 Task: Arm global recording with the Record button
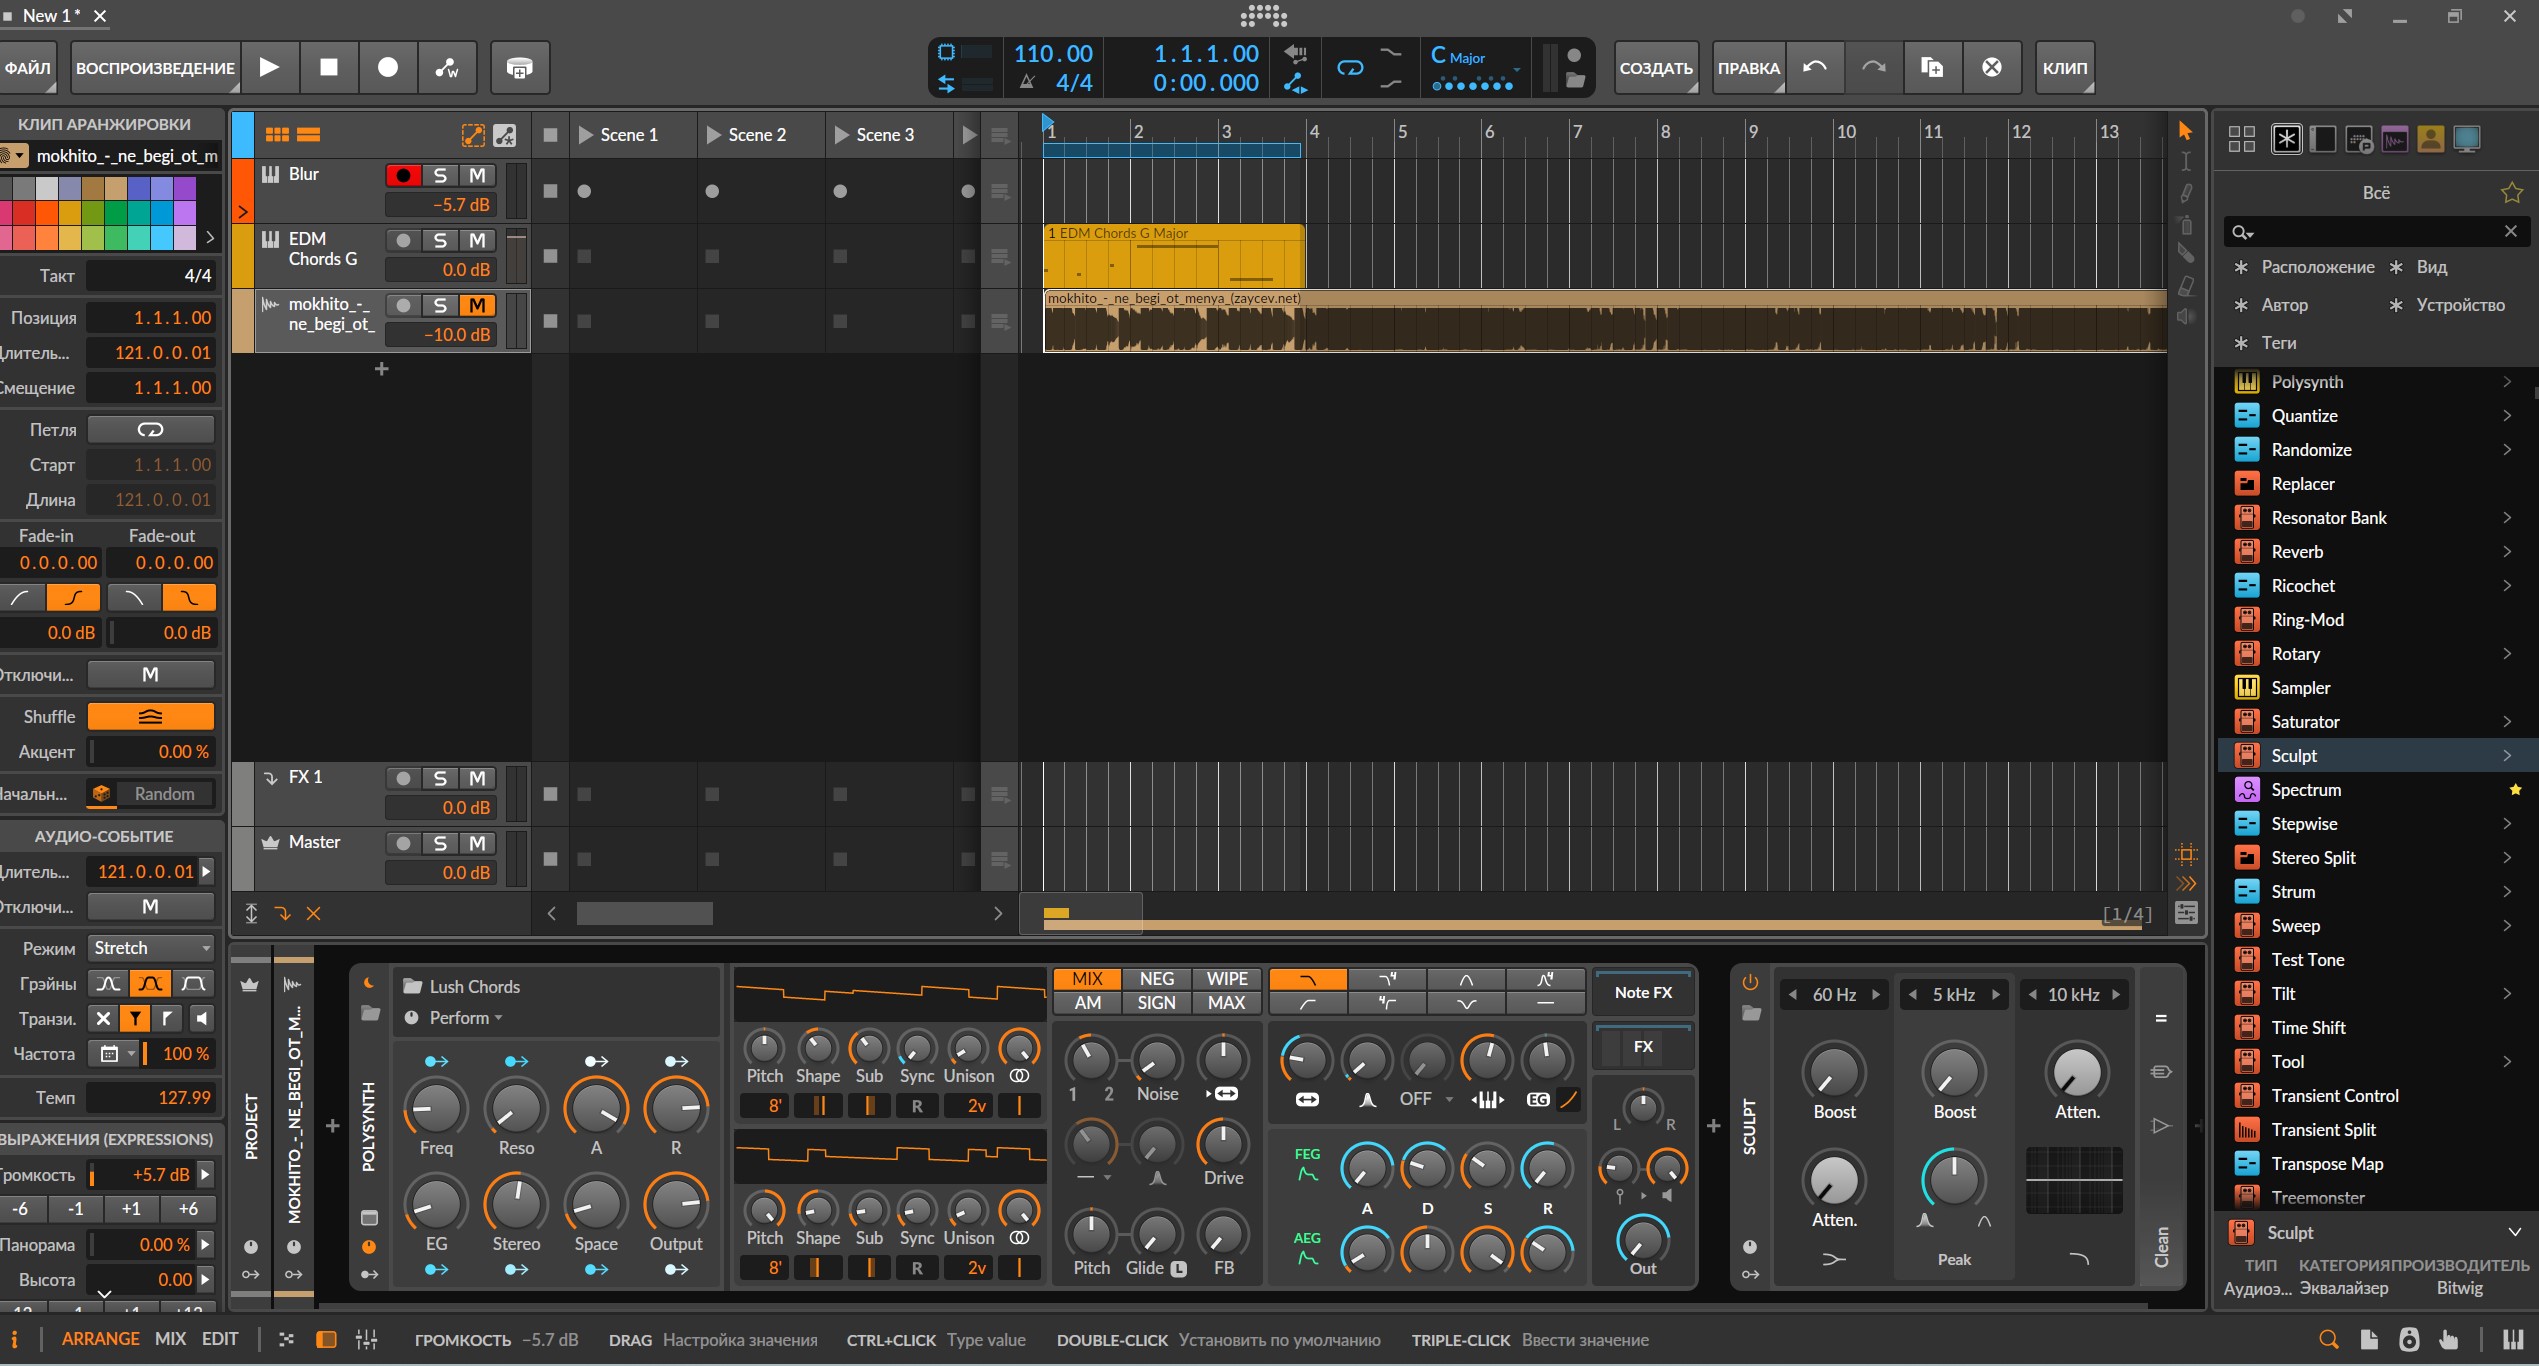click(387, 67)
